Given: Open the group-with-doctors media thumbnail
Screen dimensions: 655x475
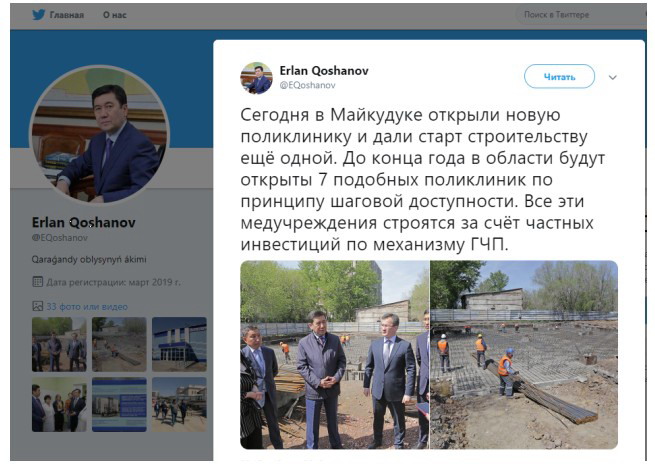Looking at the screenshot, I should click(x=59, y=405).
